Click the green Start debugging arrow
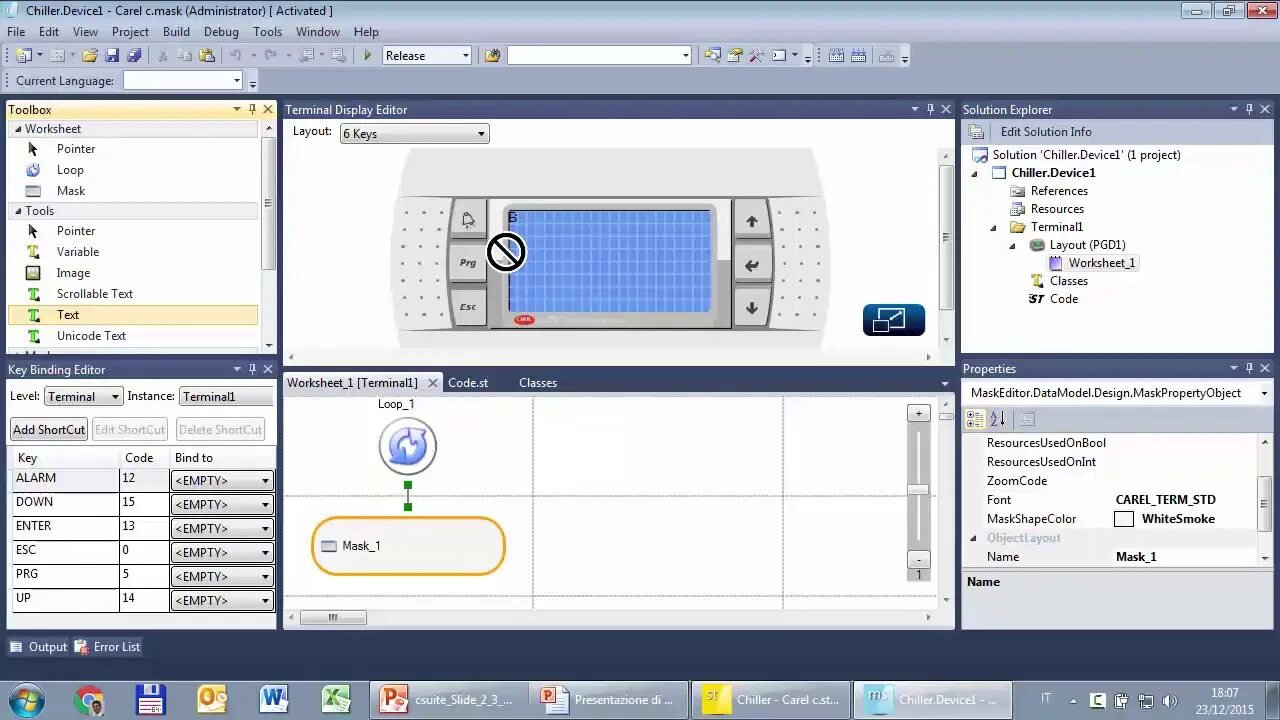1280x720 pixels. (x=368, y=56)
